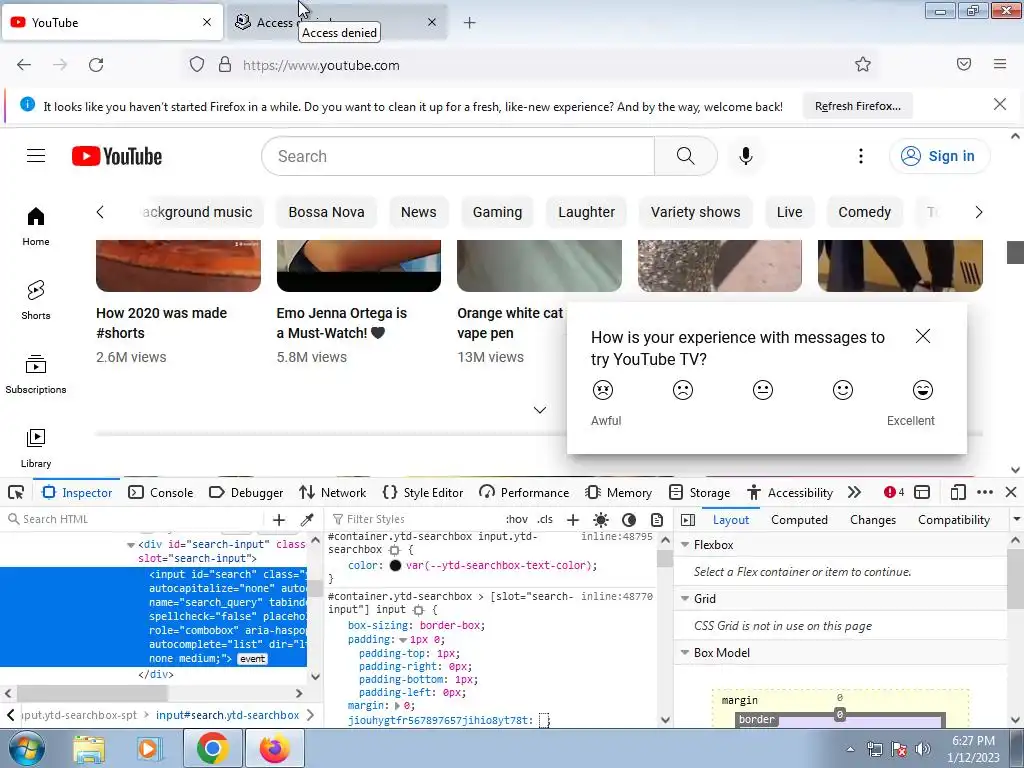Switch to the Access denied browser tab
Image resolution: width=1024 pixels, height=768 pixels.
click(337, 23)
